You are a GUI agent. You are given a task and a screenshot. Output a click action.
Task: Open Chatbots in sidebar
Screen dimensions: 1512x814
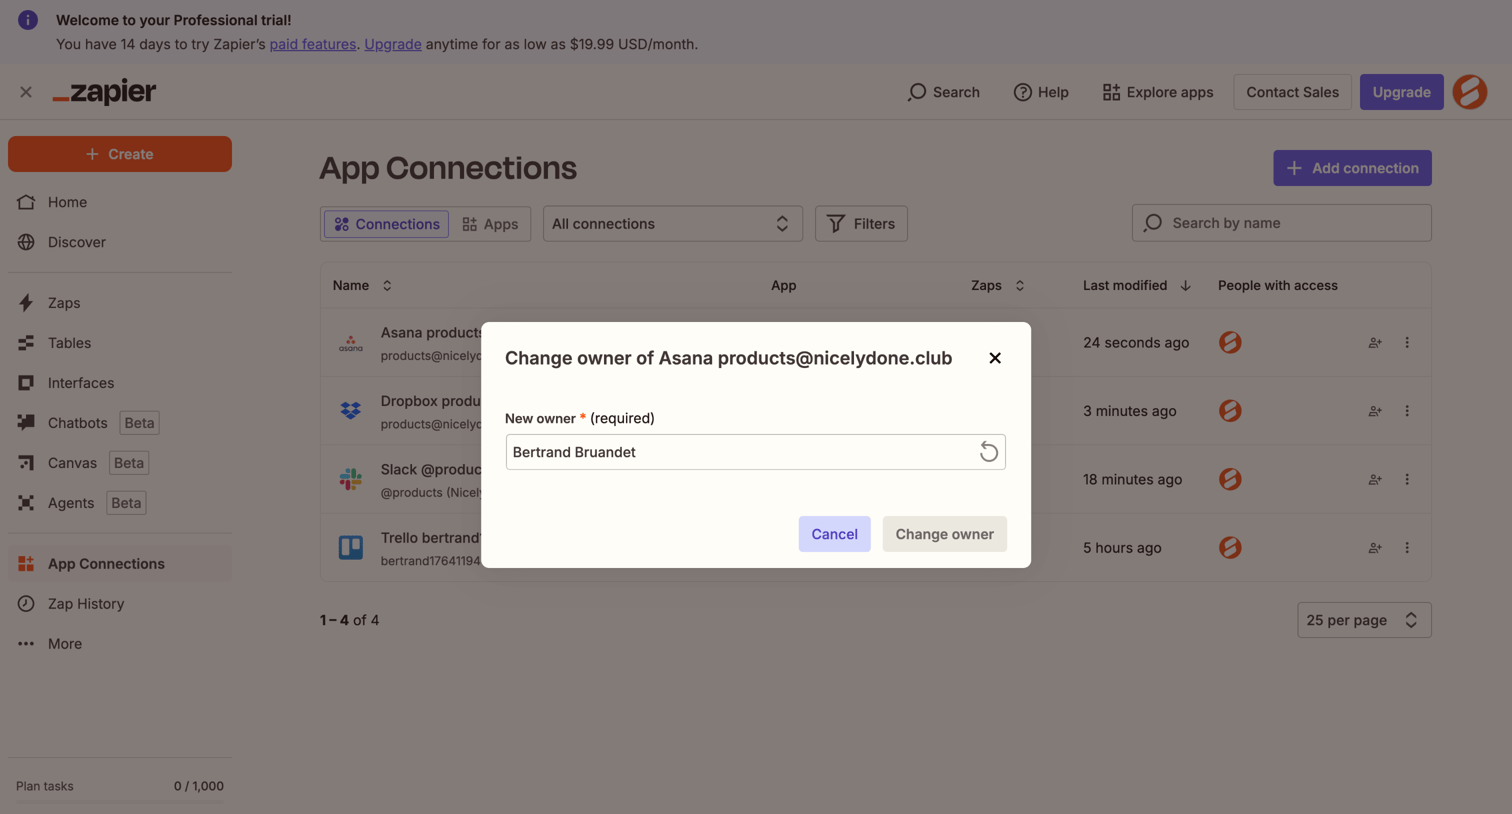pyautogui.click(x=120, y=423)
